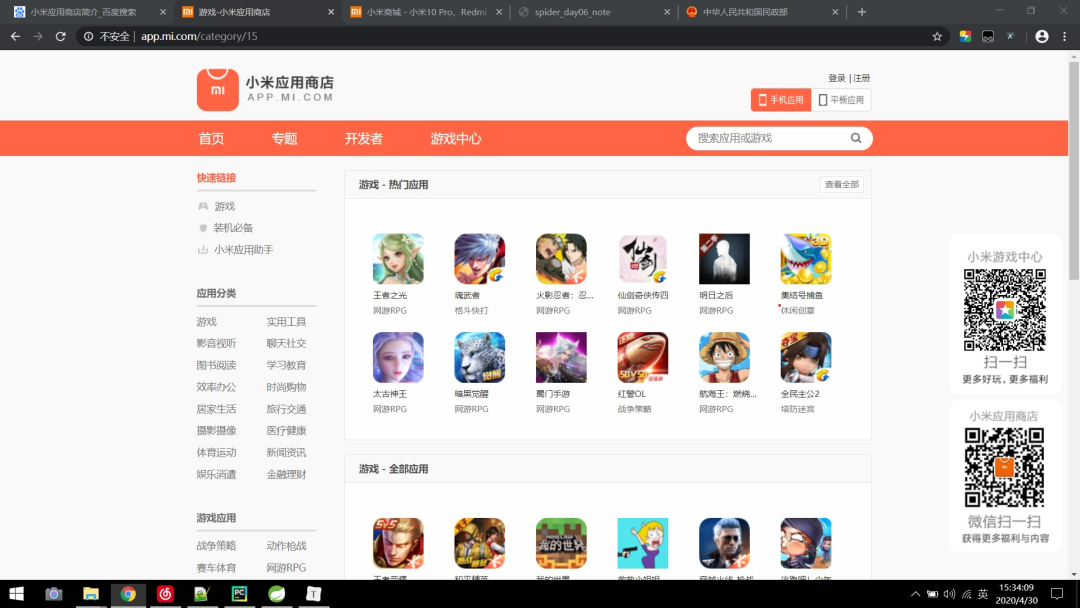Open NetEase Music from taskbar

[165, 594]
